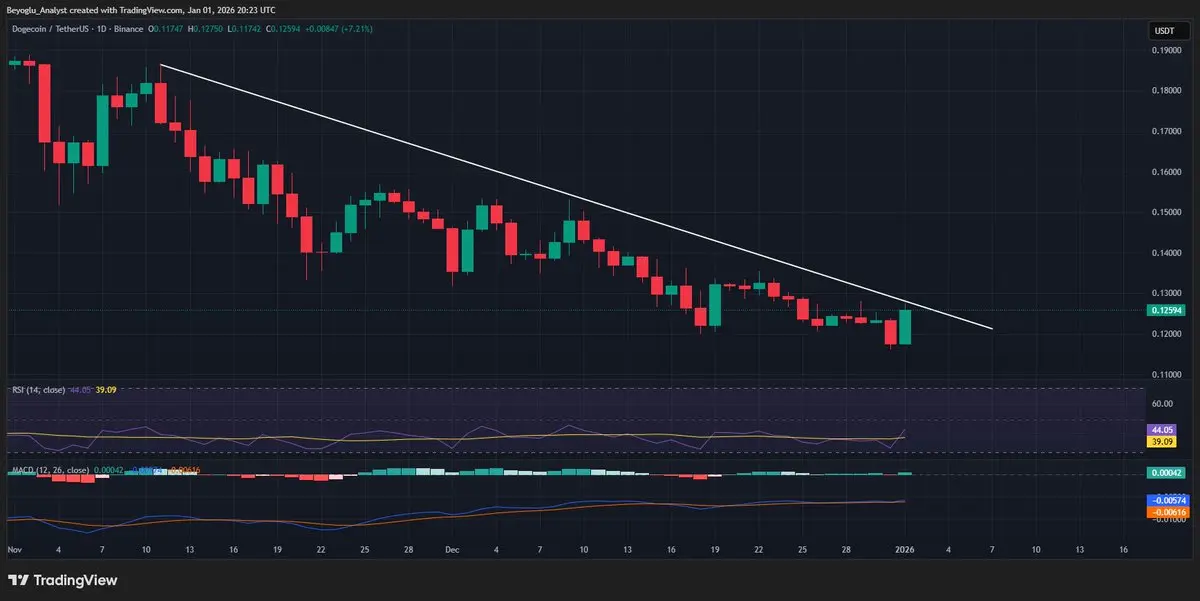Click the 0.18000 price axis label
The image size is (1200, 601).
(1168, 90)
